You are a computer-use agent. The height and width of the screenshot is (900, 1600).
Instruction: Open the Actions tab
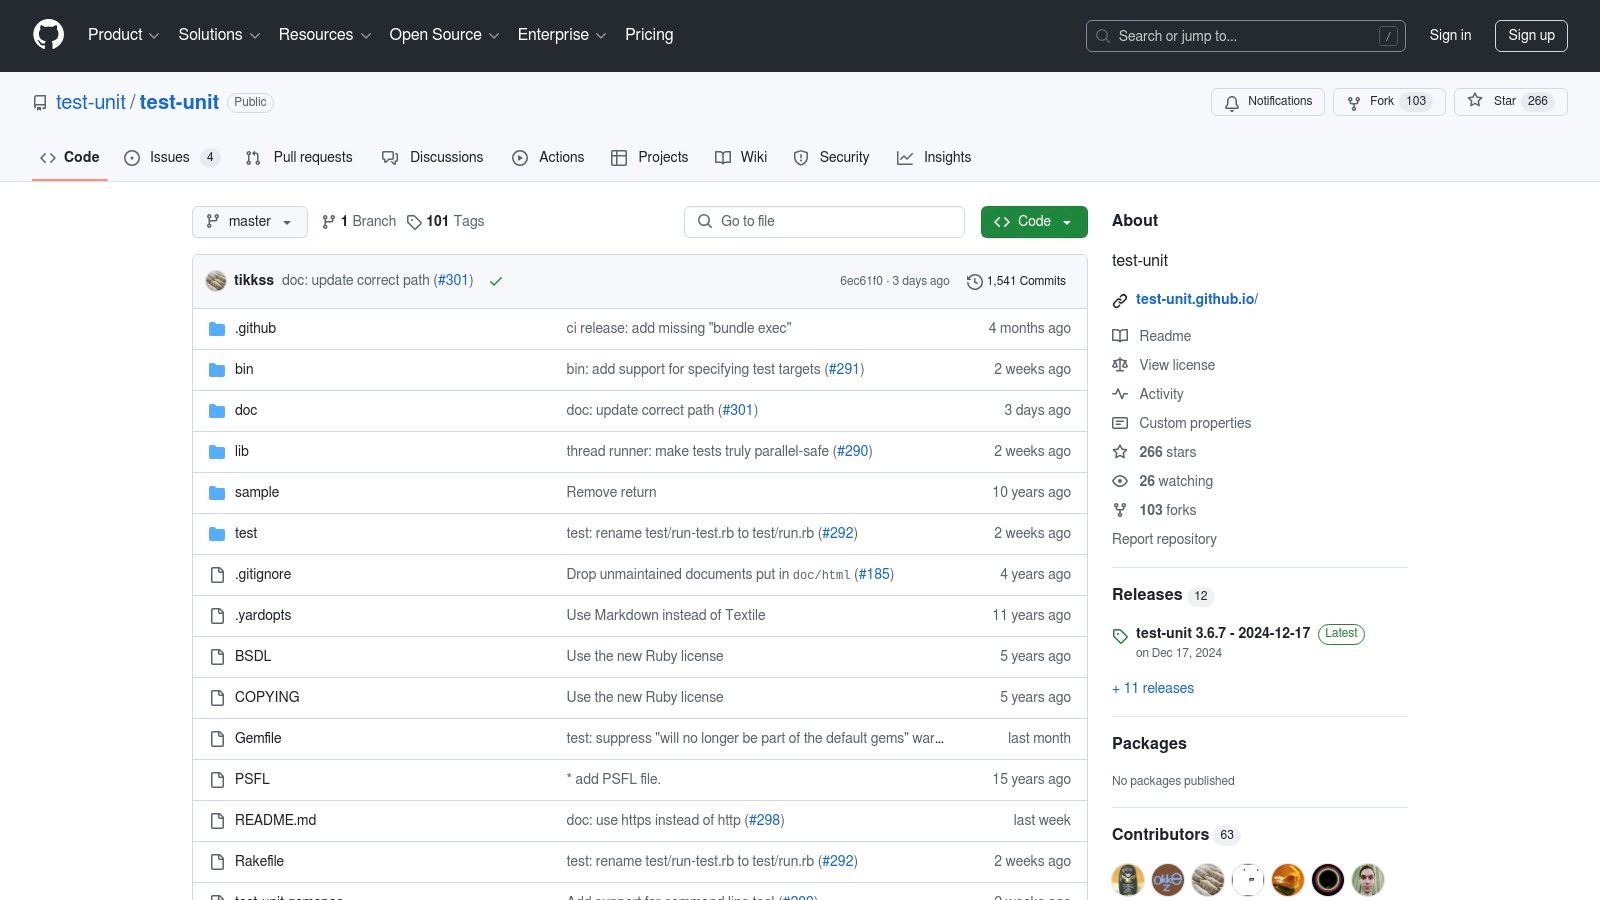point(548,158)
